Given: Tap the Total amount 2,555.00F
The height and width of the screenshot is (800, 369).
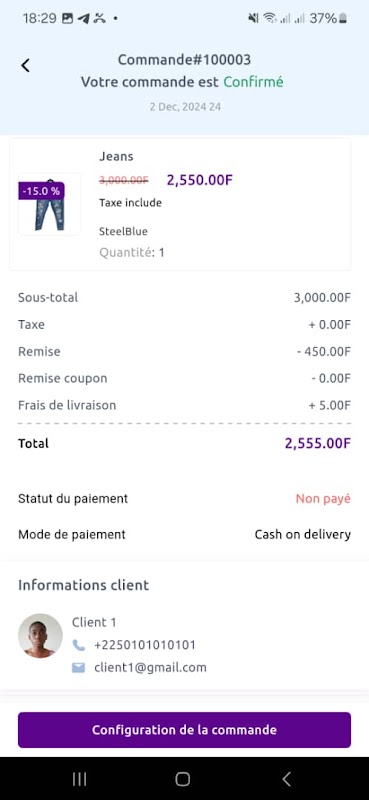Looking at the screenshot, I should (317, 443).
